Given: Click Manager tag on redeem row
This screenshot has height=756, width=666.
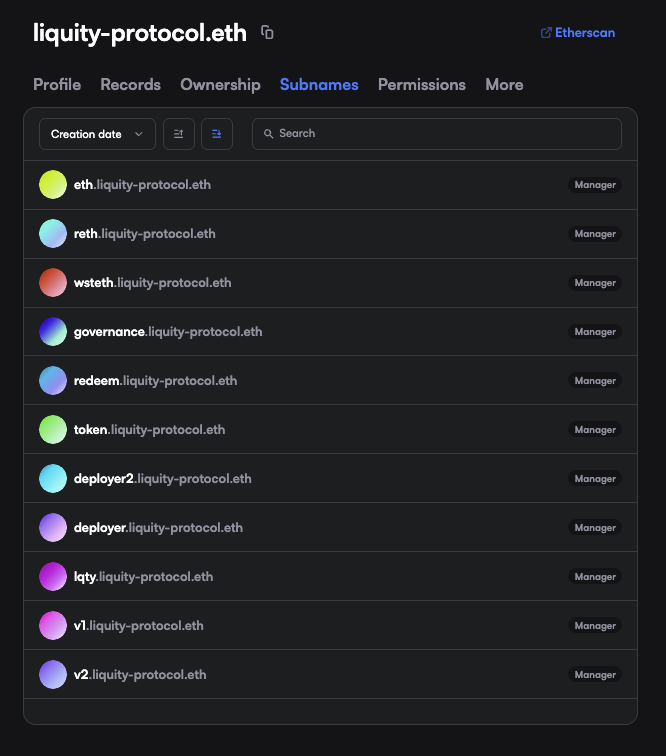Looking at the screenshot, I should pos(595,381).
